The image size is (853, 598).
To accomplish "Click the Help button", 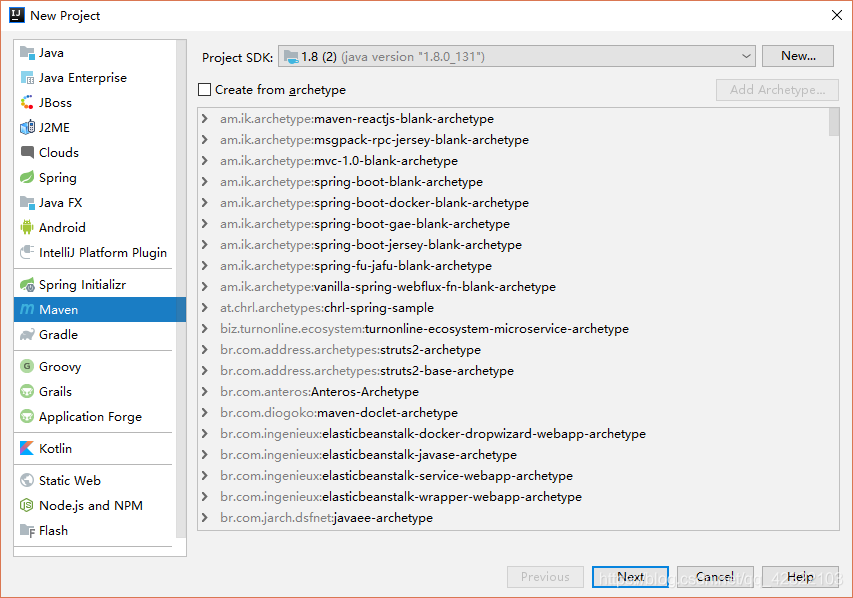I will coord(800,577).
